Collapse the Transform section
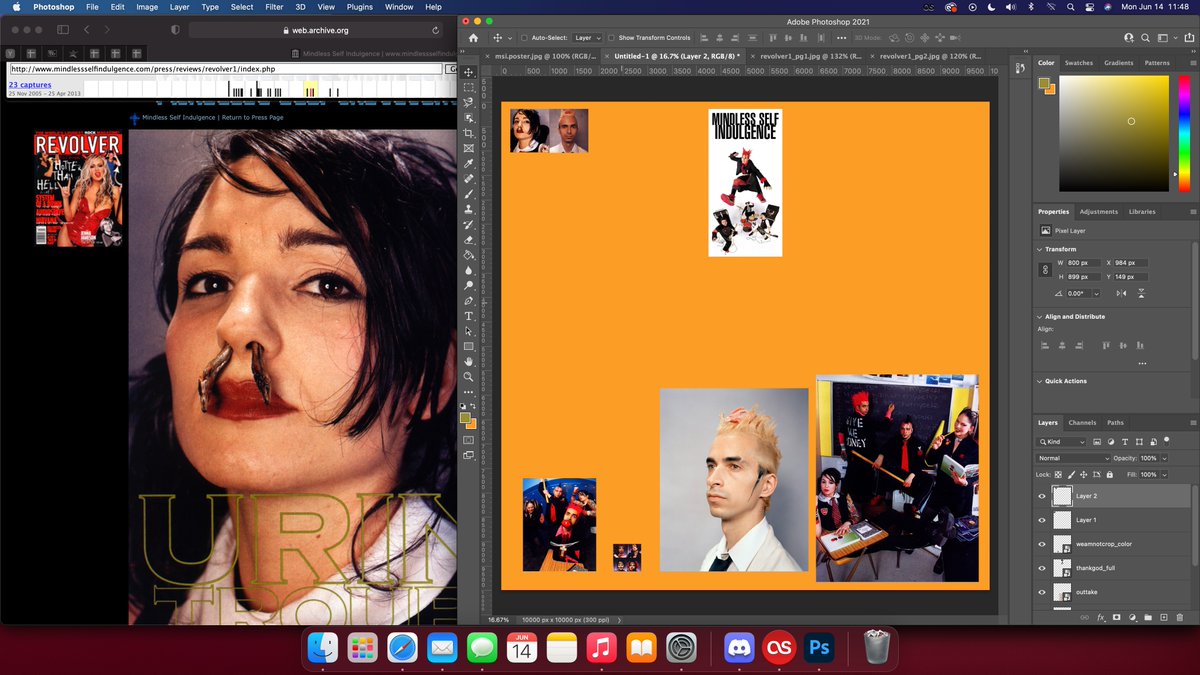Viewport: 1200px width, 675px height. coord(1040,249)
